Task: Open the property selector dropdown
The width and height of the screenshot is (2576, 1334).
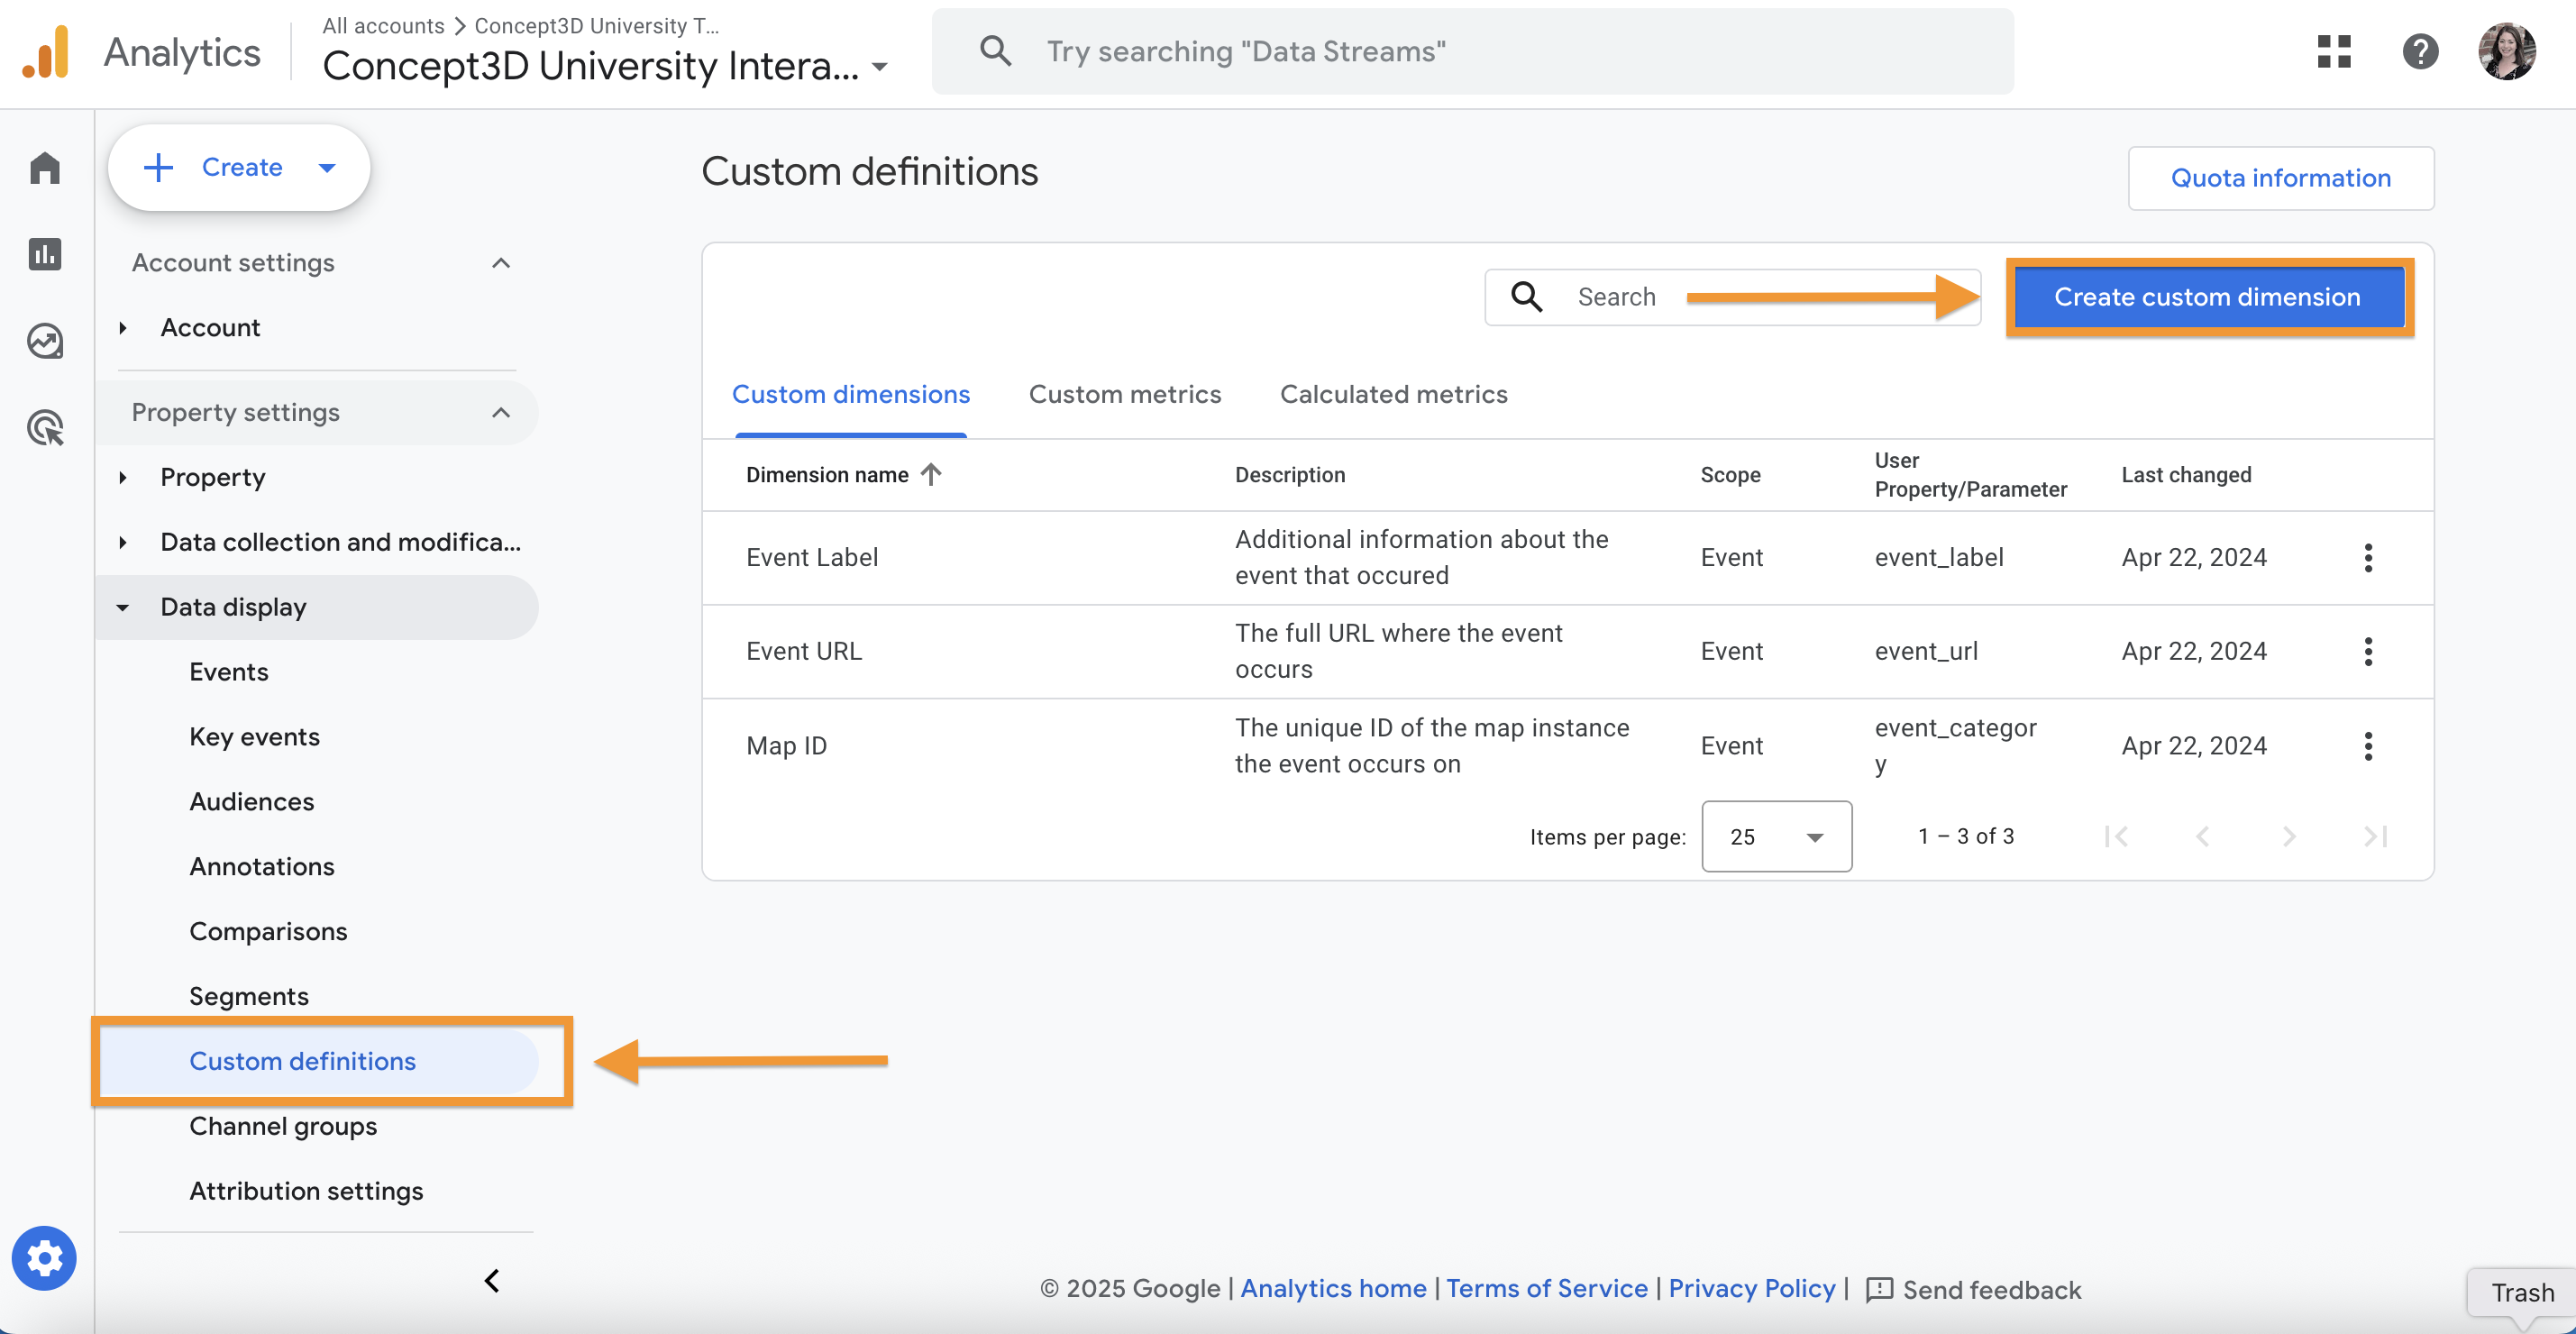Action: click(x=880, y=68)
